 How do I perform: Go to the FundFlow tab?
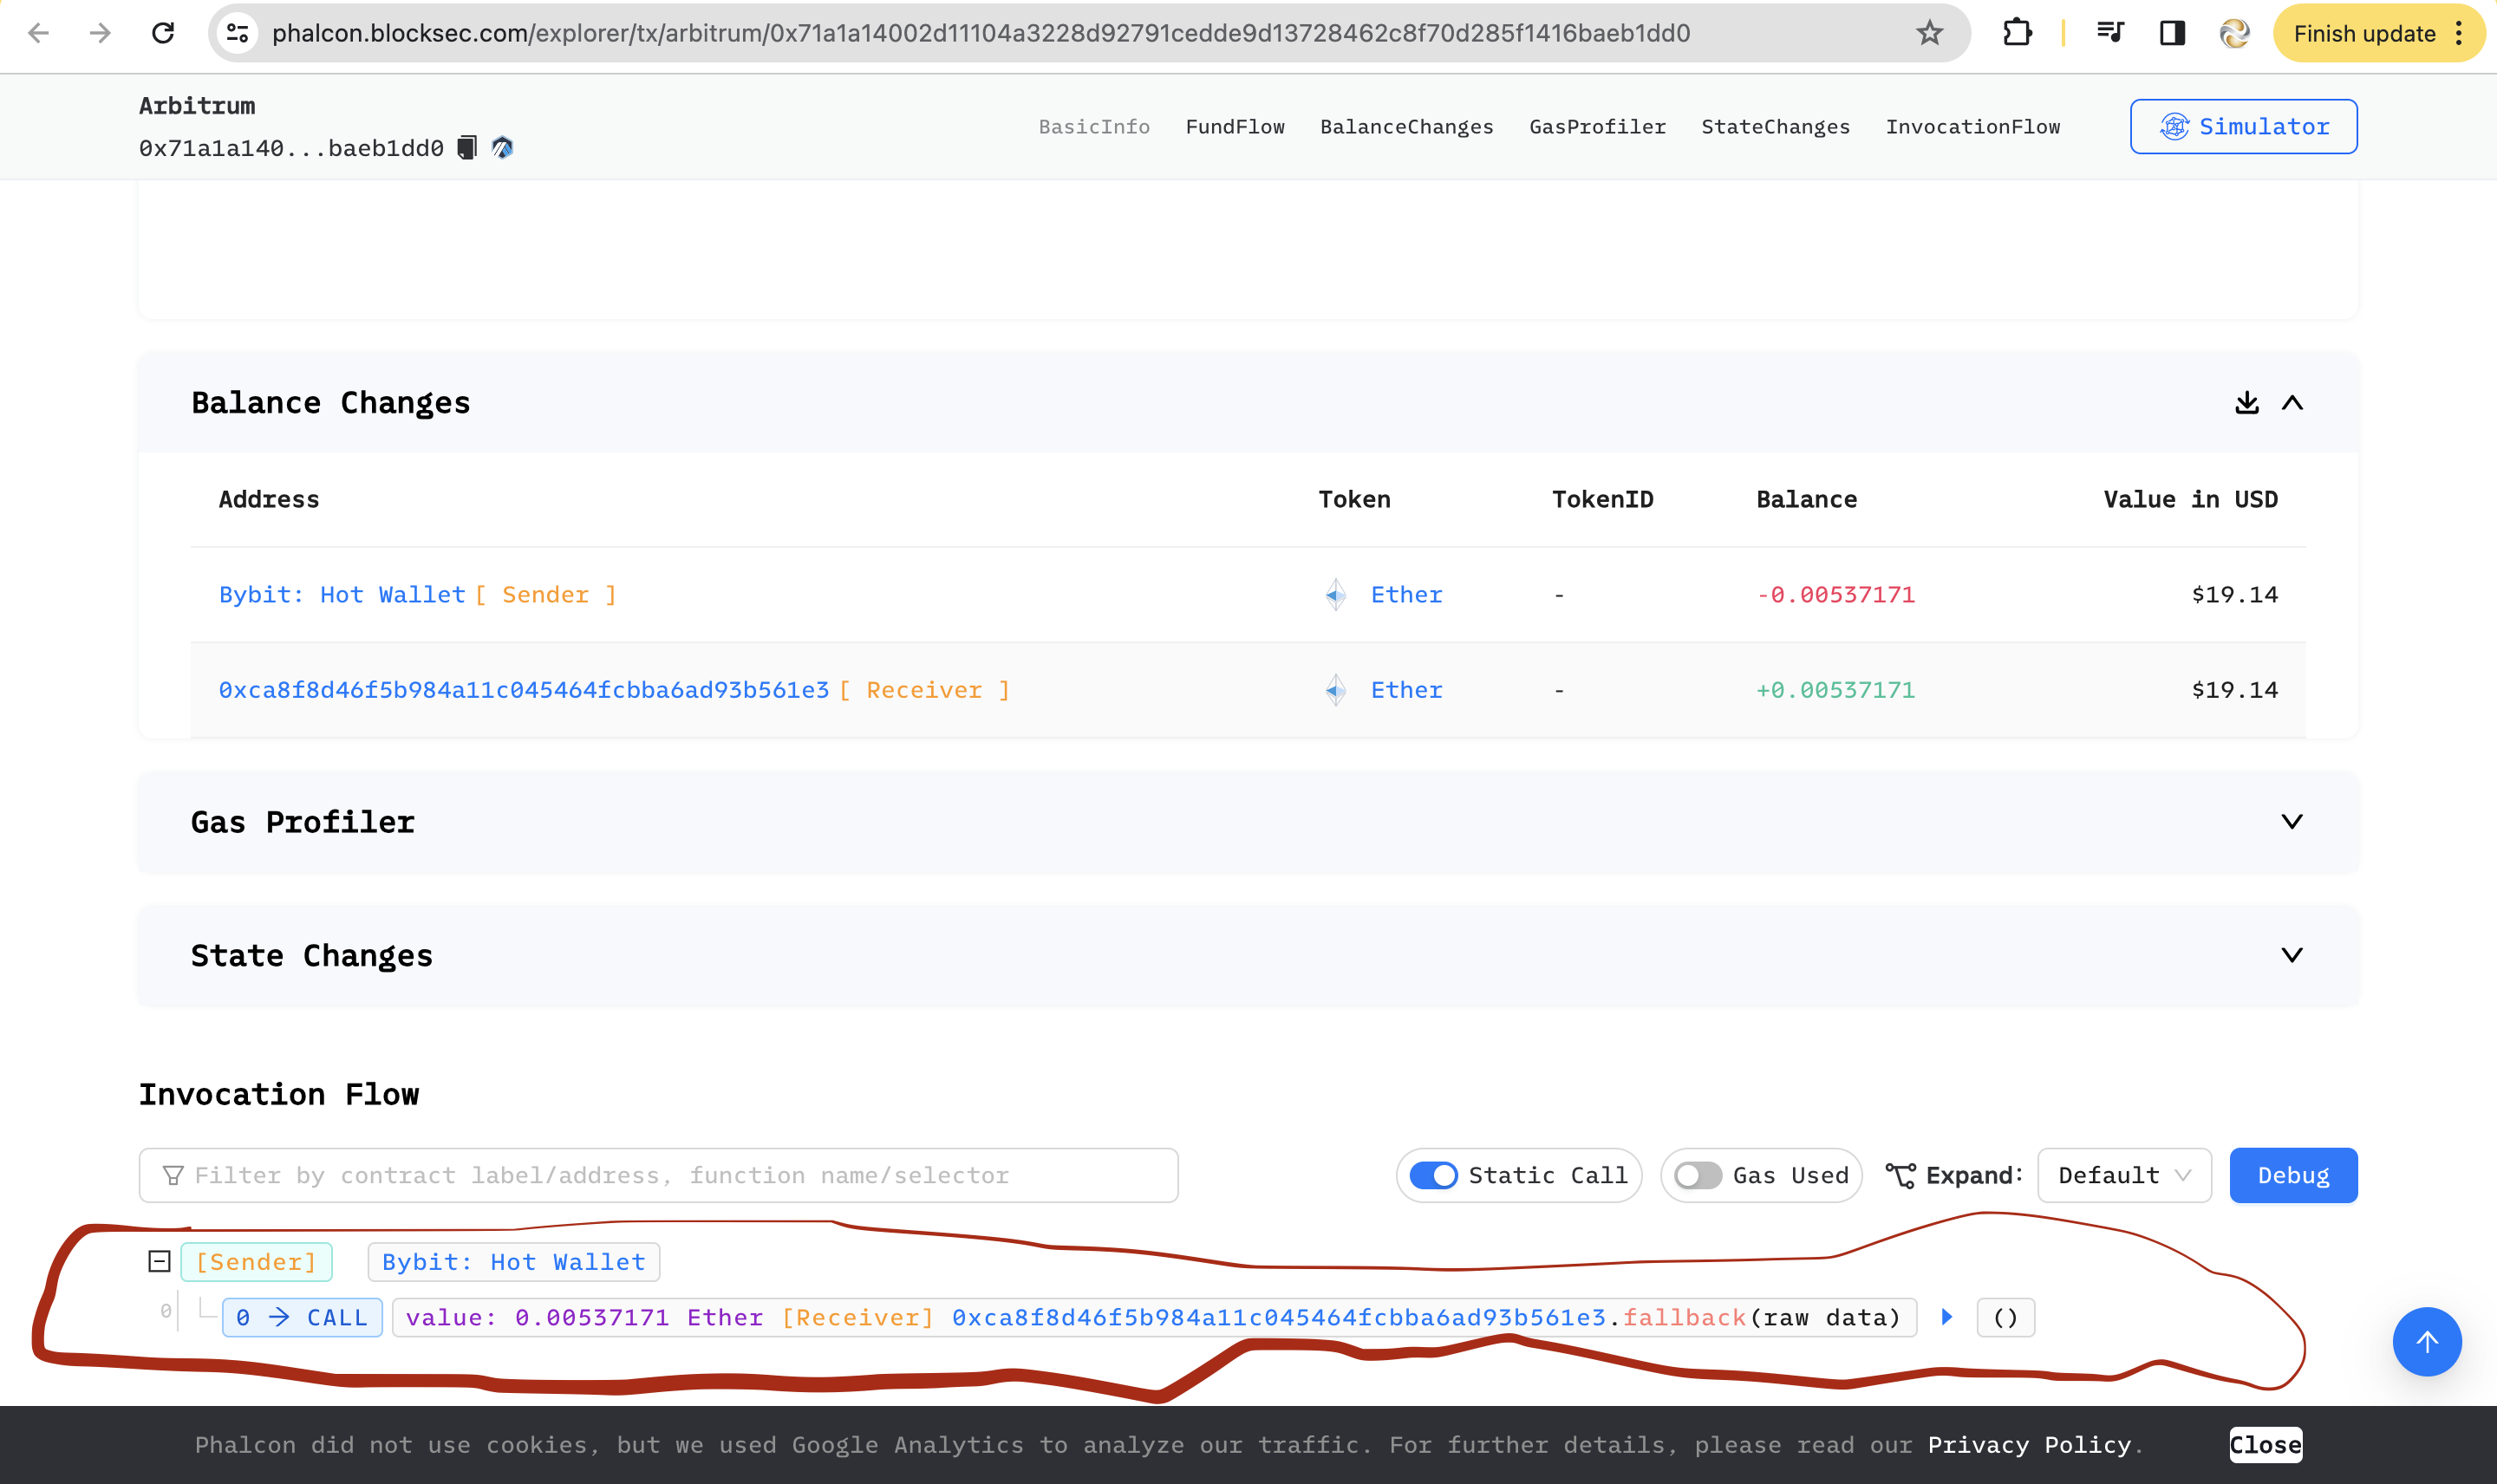coord(1234,127)
